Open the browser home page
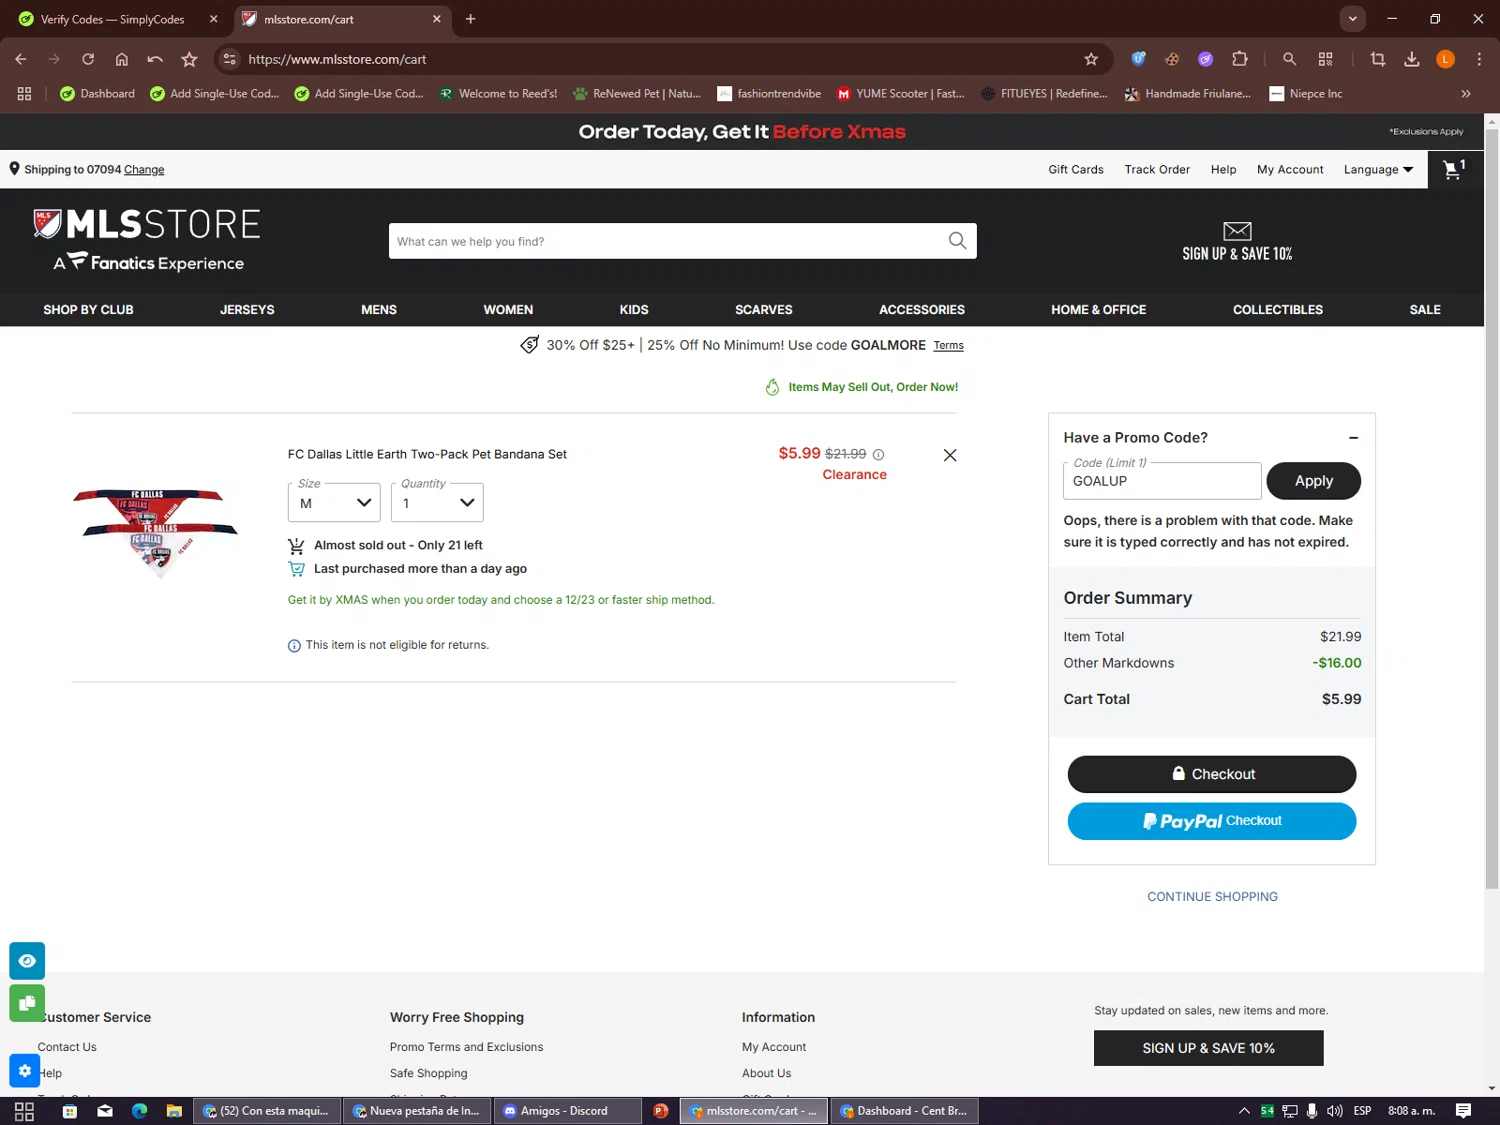Image resolution: width=1500 pixels, height=1125 pixels. pyautogui.click(x=121, y=59)
